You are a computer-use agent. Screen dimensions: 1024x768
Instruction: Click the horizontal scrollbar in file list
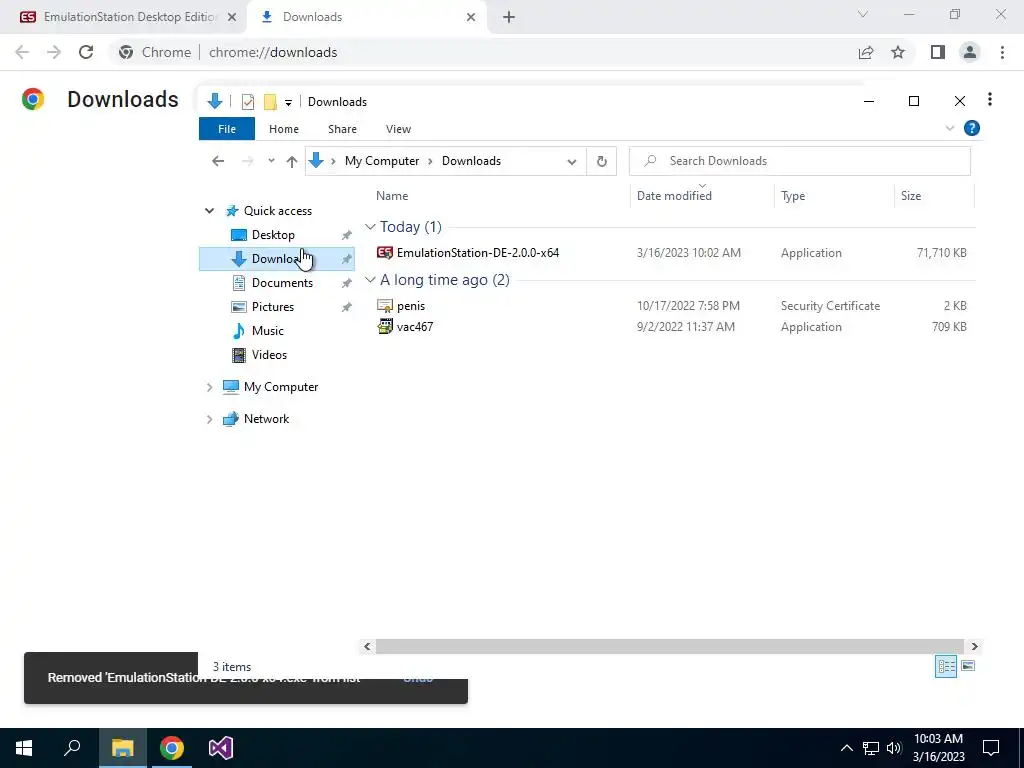coord(670,647)
